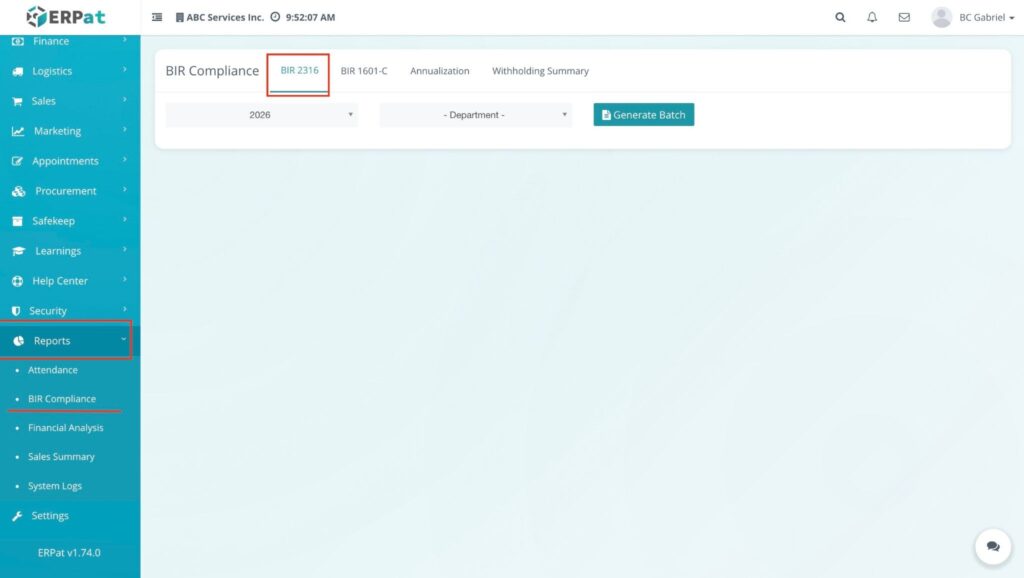Viewport: 1024px width, 578px height.
Task: Open the messages envelope icon
Action: tap(904, 17)
